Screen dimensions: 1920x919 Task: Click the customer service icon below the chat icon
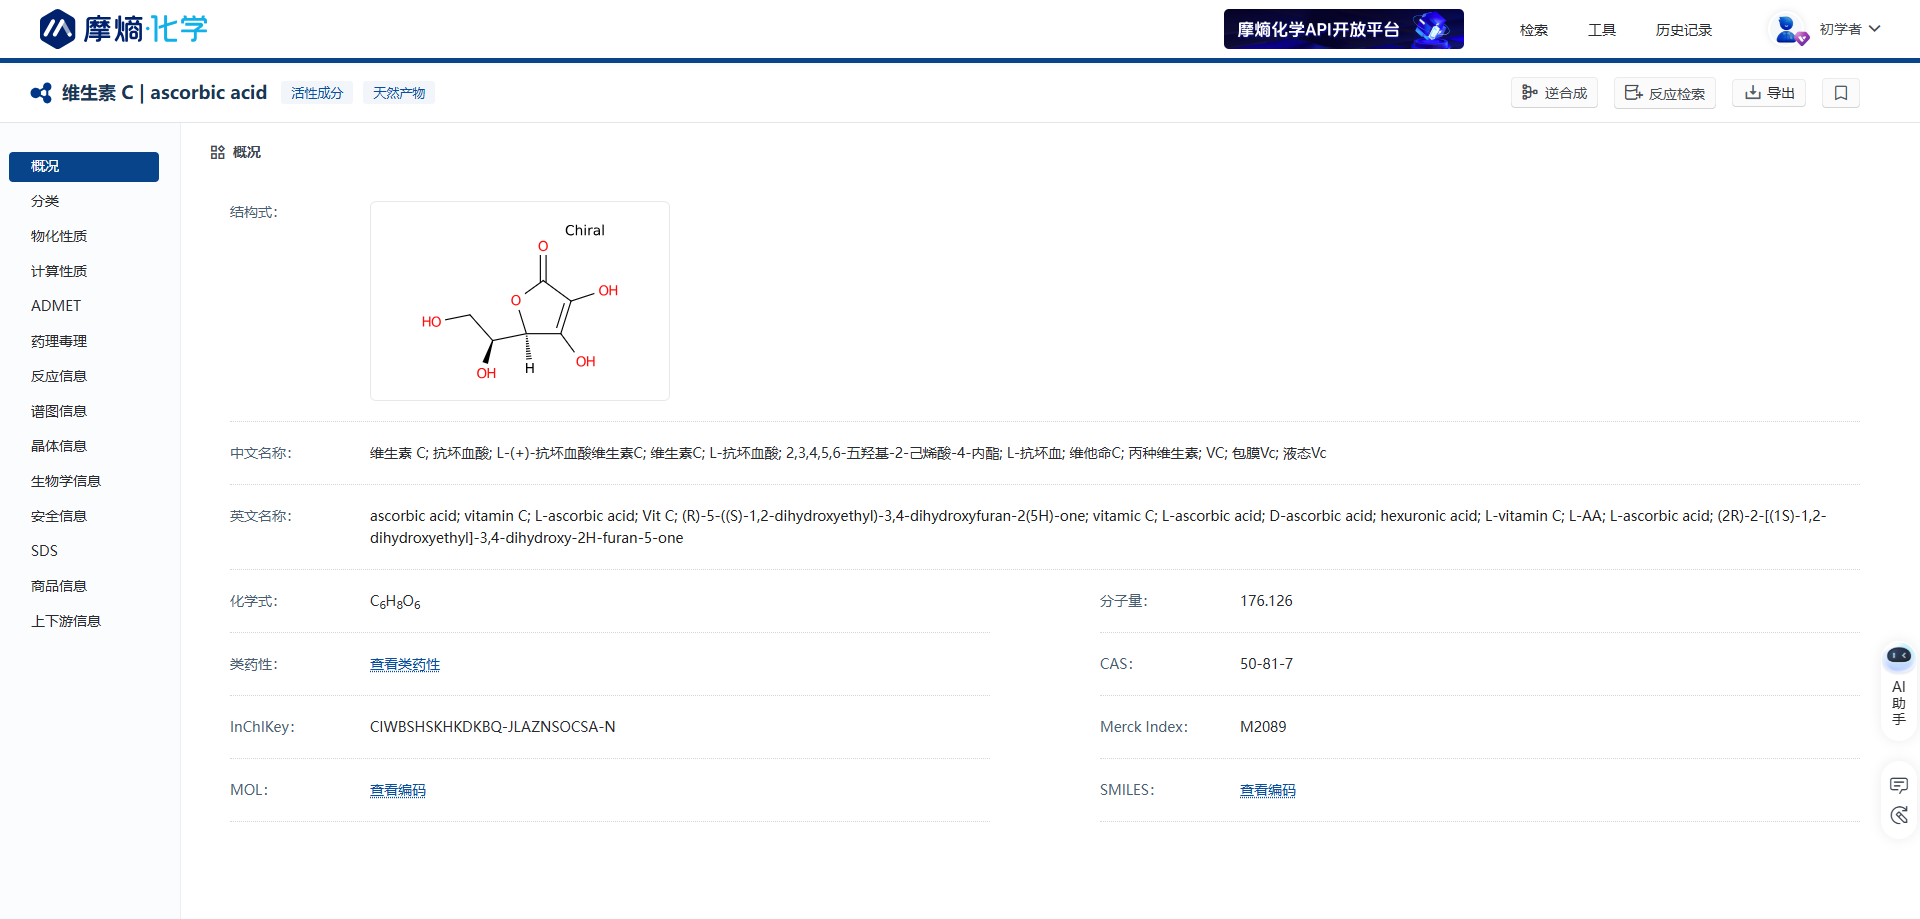[1899, 816]
